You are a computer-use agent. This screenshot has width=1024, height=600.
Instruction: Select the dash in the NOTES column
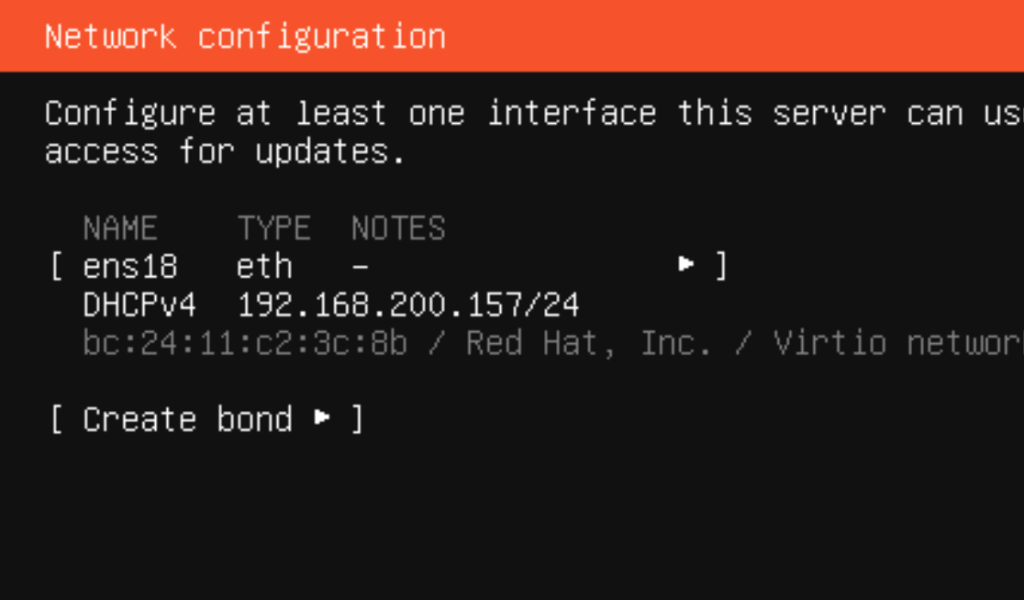point(360,267)
